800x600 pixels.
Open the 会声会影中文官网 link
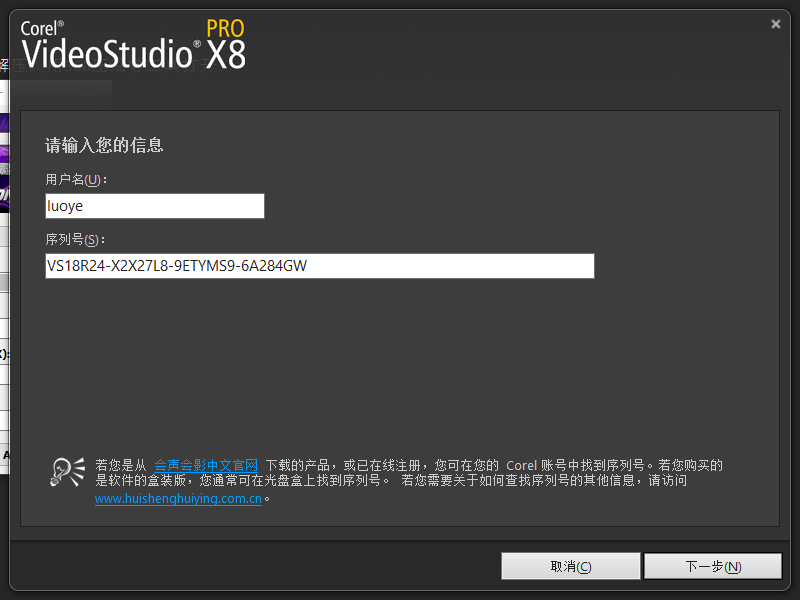205,465
